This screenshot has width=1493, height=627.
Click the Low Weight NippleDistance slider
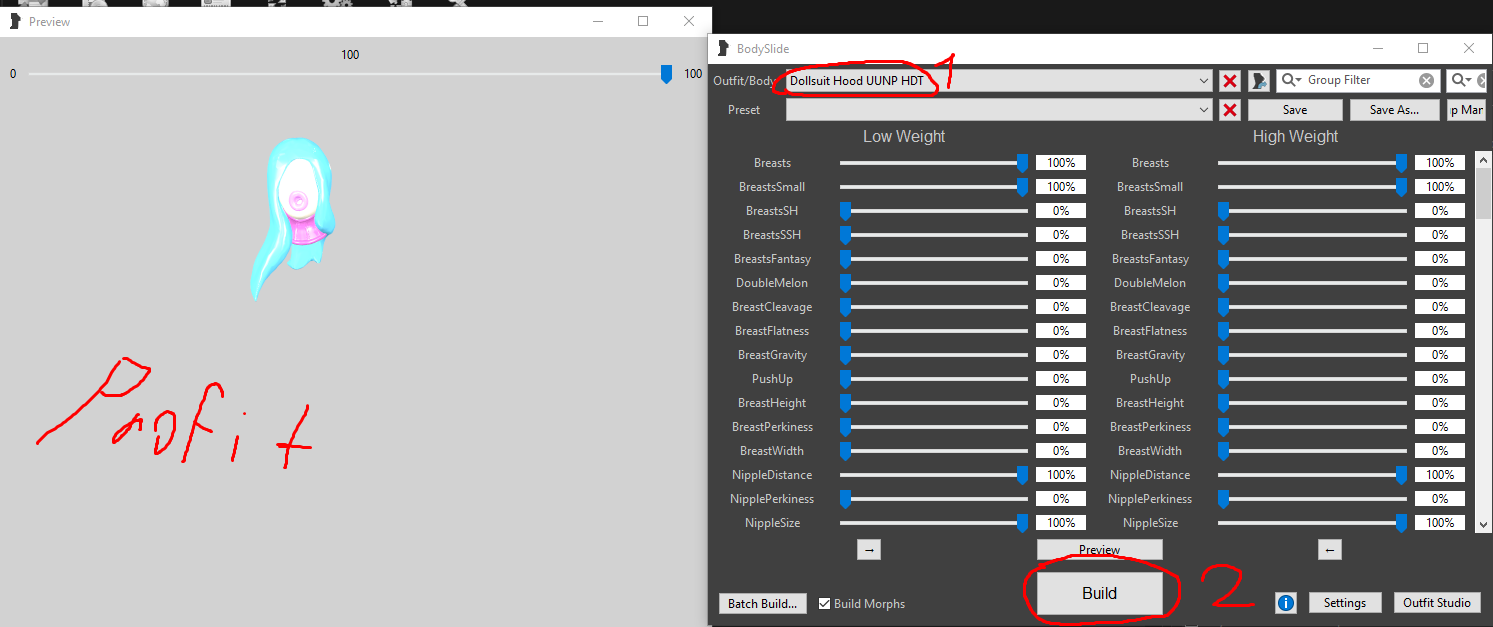(x=934, y=475)
